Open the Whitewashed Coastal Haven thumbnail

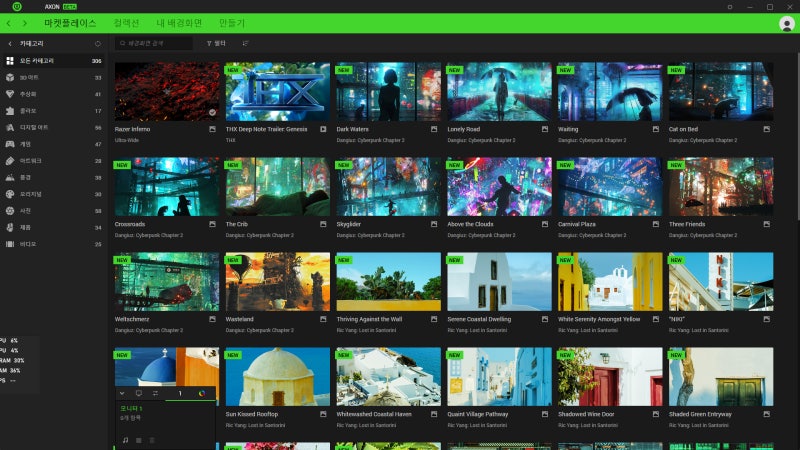point(388,377)
